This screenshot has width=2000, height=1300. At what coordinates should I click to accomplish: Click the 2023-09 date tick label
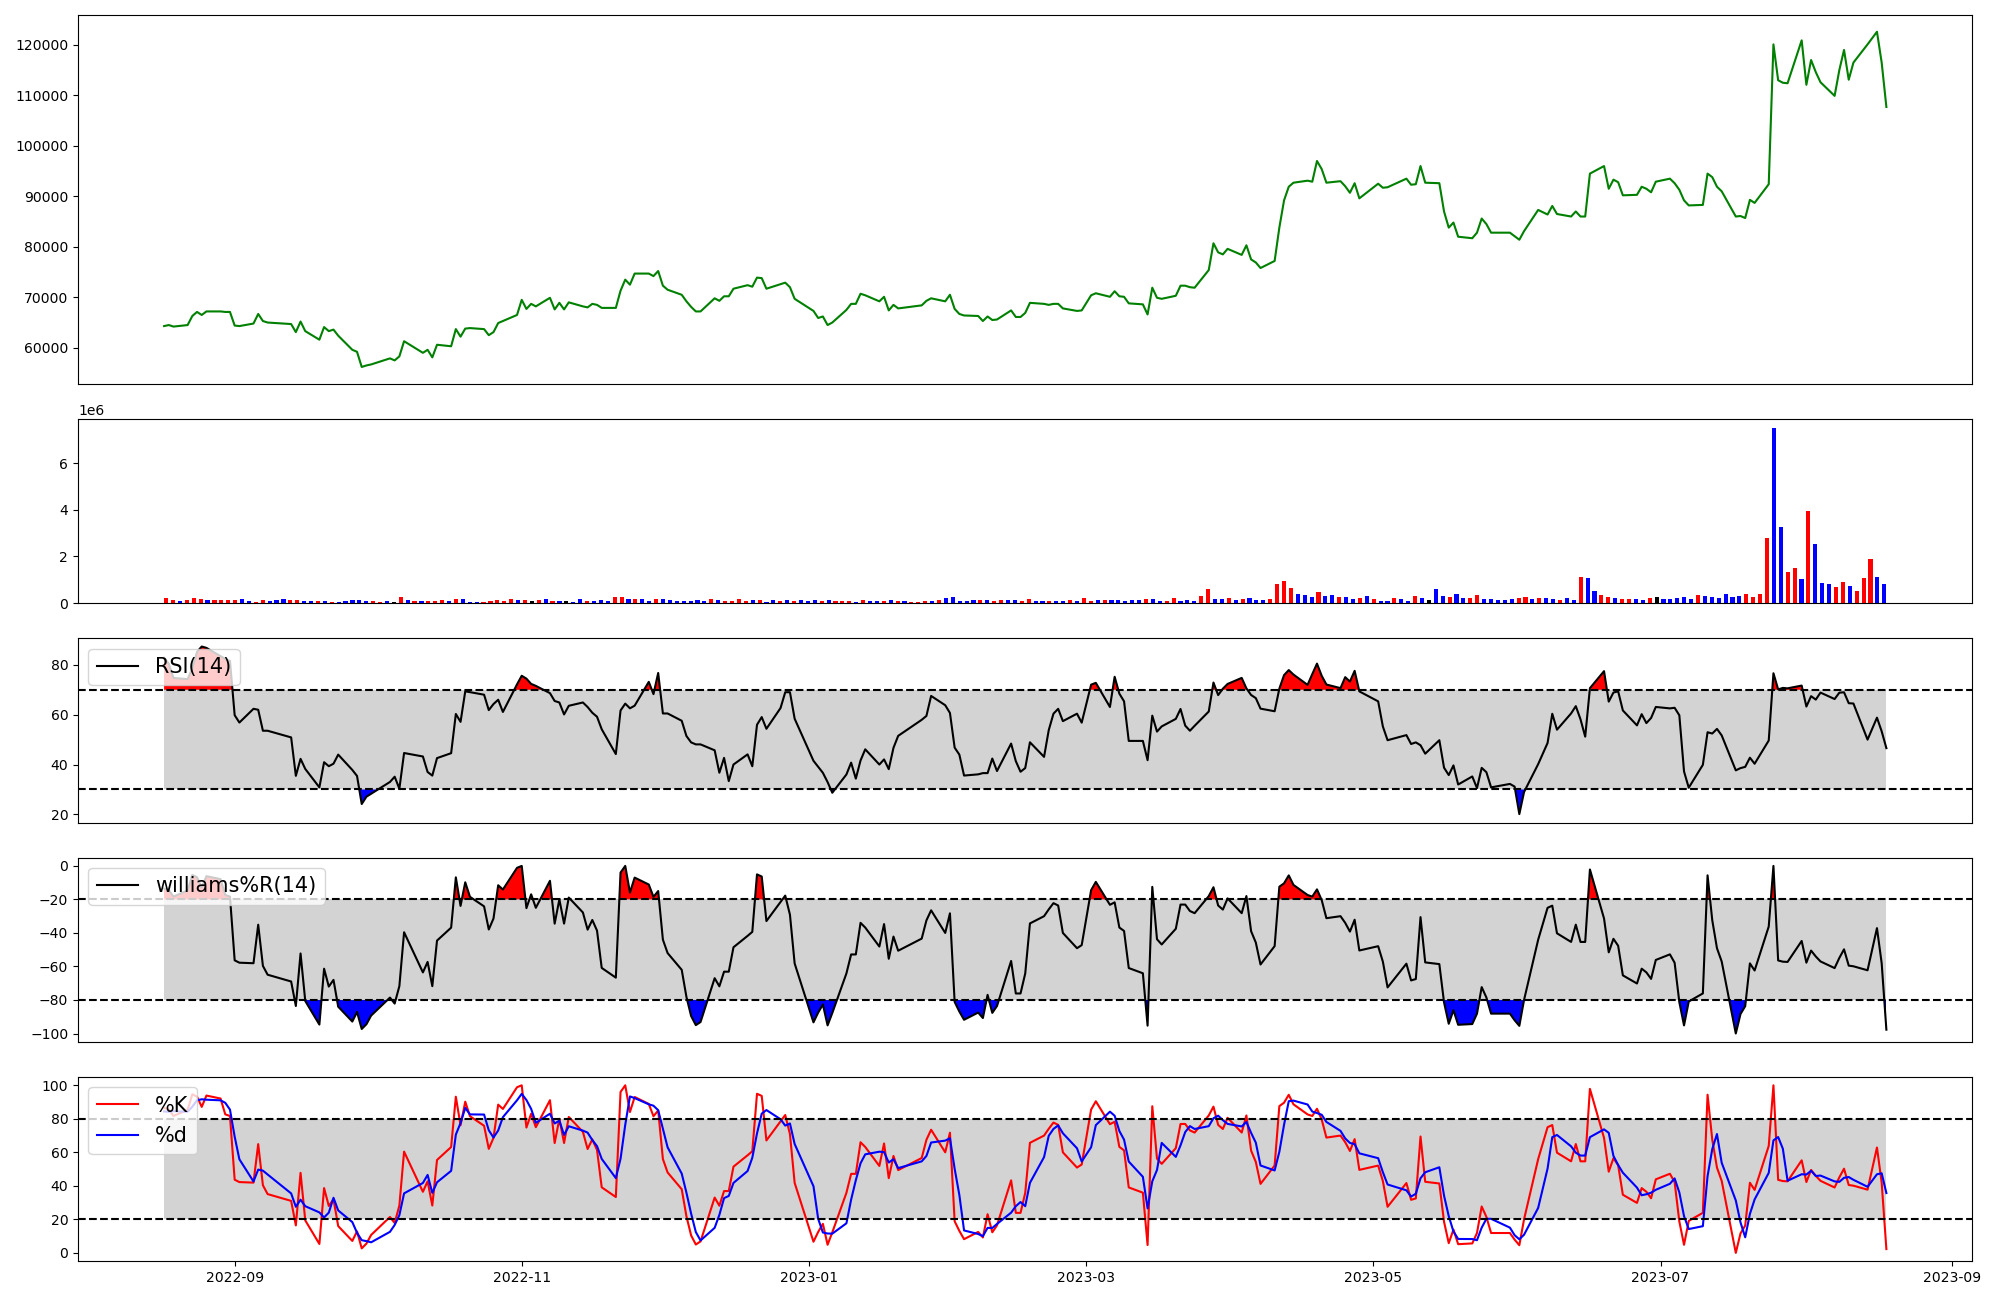(x=1952, y=1277)
